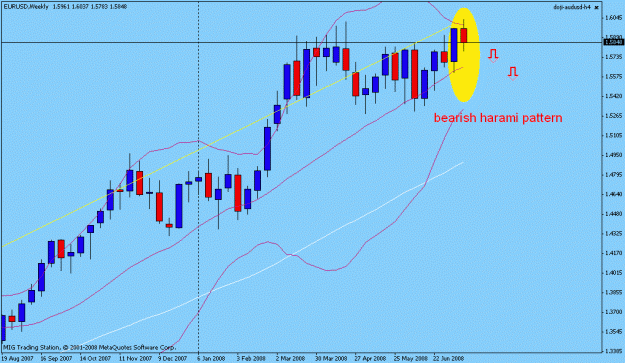The height and width of the screenshot is (363, 625).
Task: Click the 6 Jan 2008 date label
Action: click(x=212, y=358)
